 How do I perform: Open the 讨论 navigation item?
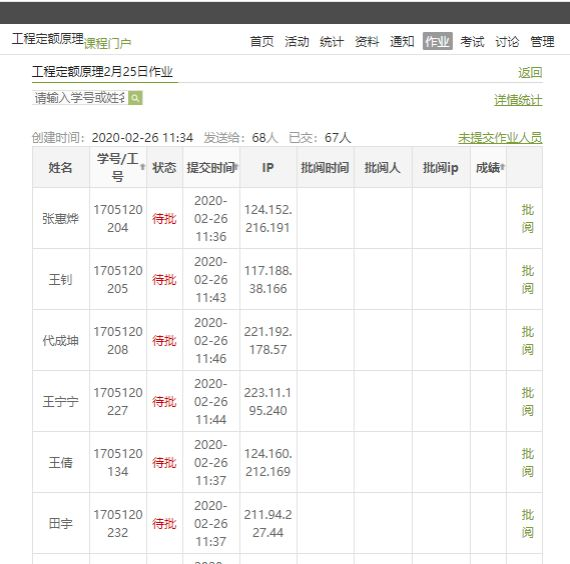[x=507, y=41]
